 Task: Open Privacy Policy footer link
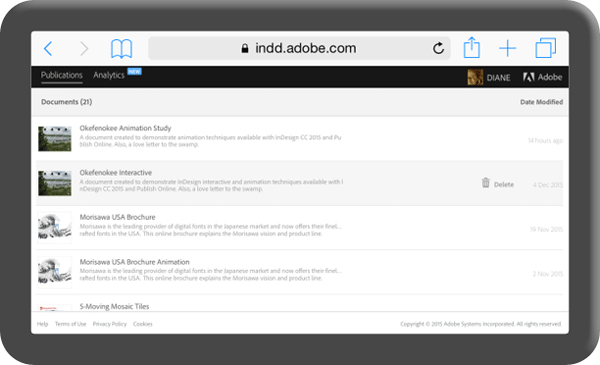pyautogui.click(x=109, y=324)
